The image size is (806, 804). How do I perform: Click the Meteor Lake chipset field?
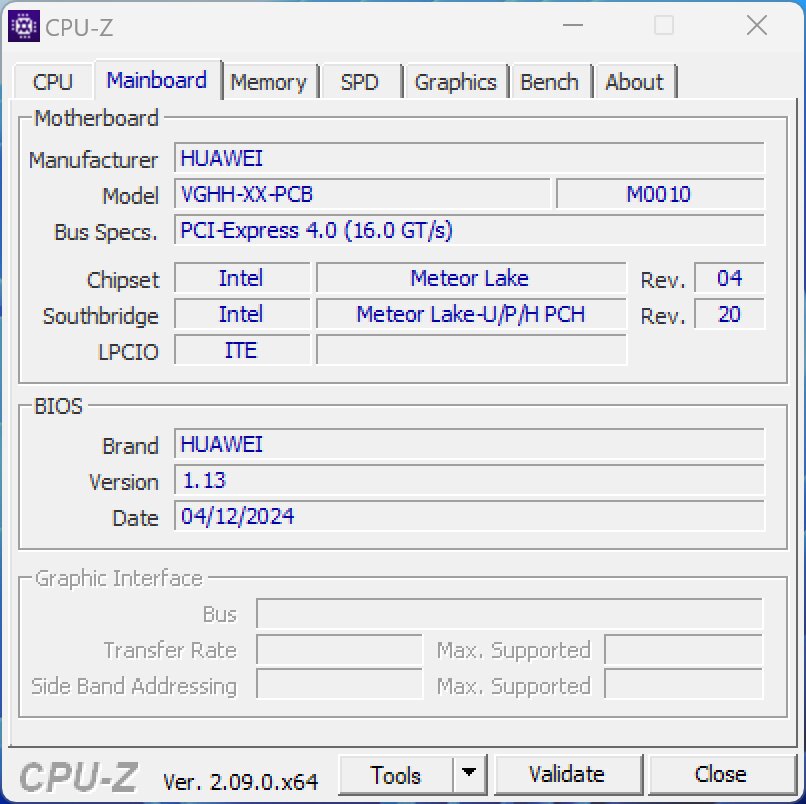pyautogui.click(x=471, y=278)
